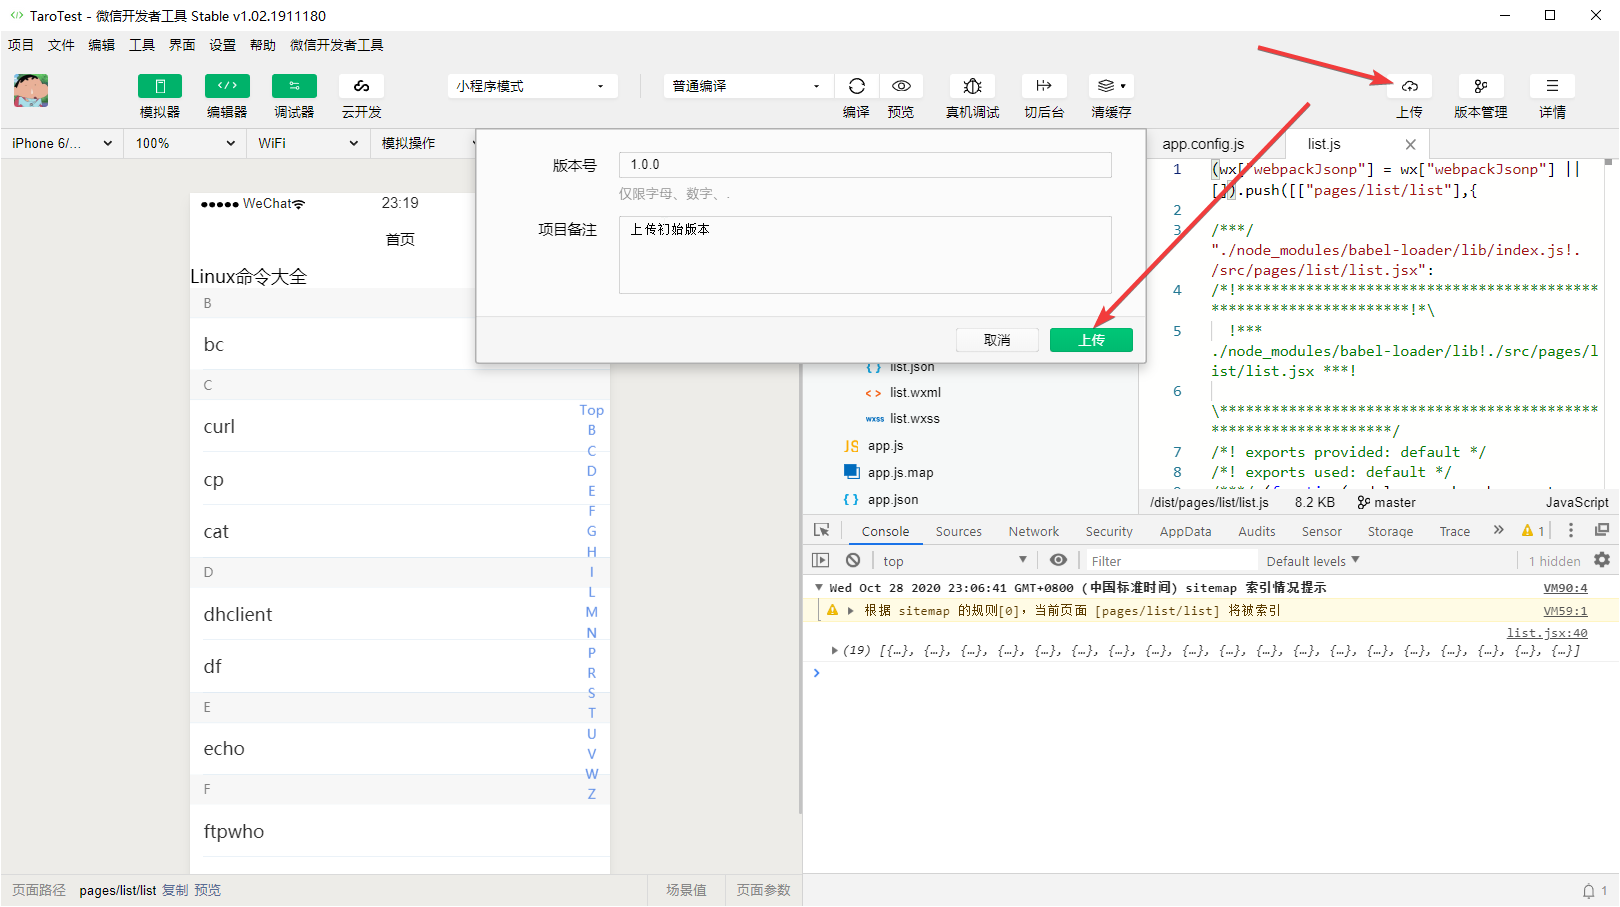This screenshot has width=1620, height=907.
Task: Open the clear cache (清缓存) menu
Action: click(1111, 86)
